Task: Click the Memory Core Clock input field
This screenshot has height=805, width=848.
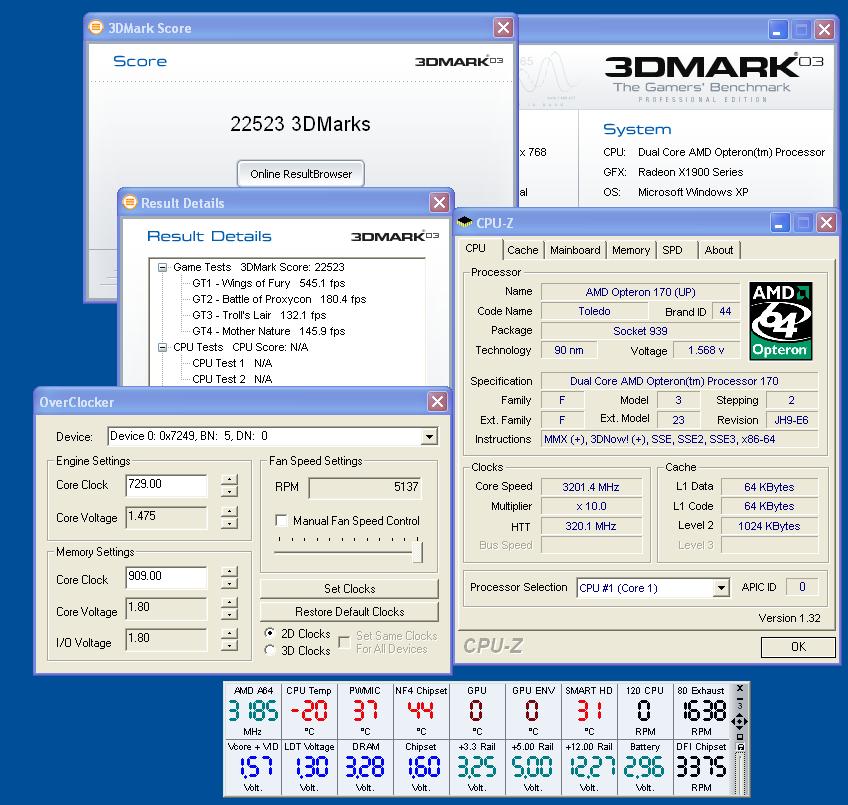Action: point(166,577)
